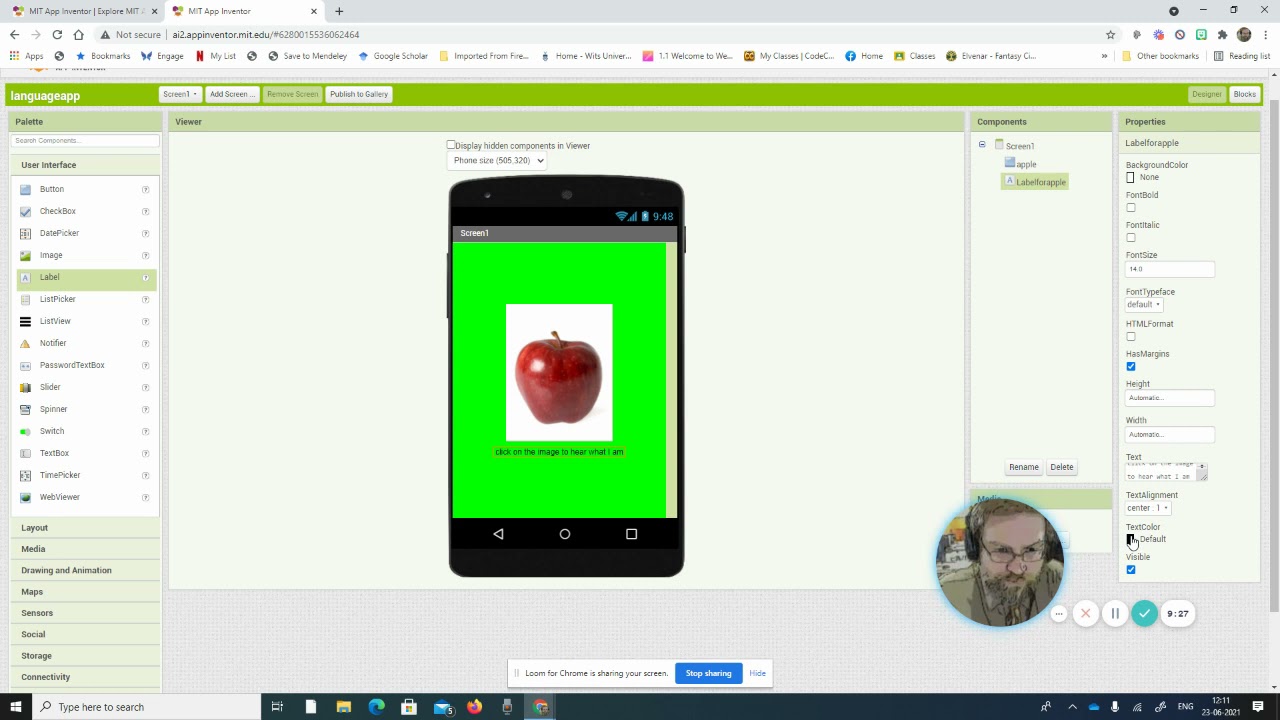Open help for Label component
Viewport: 1280px width, 720px height.
click(145, 277)
